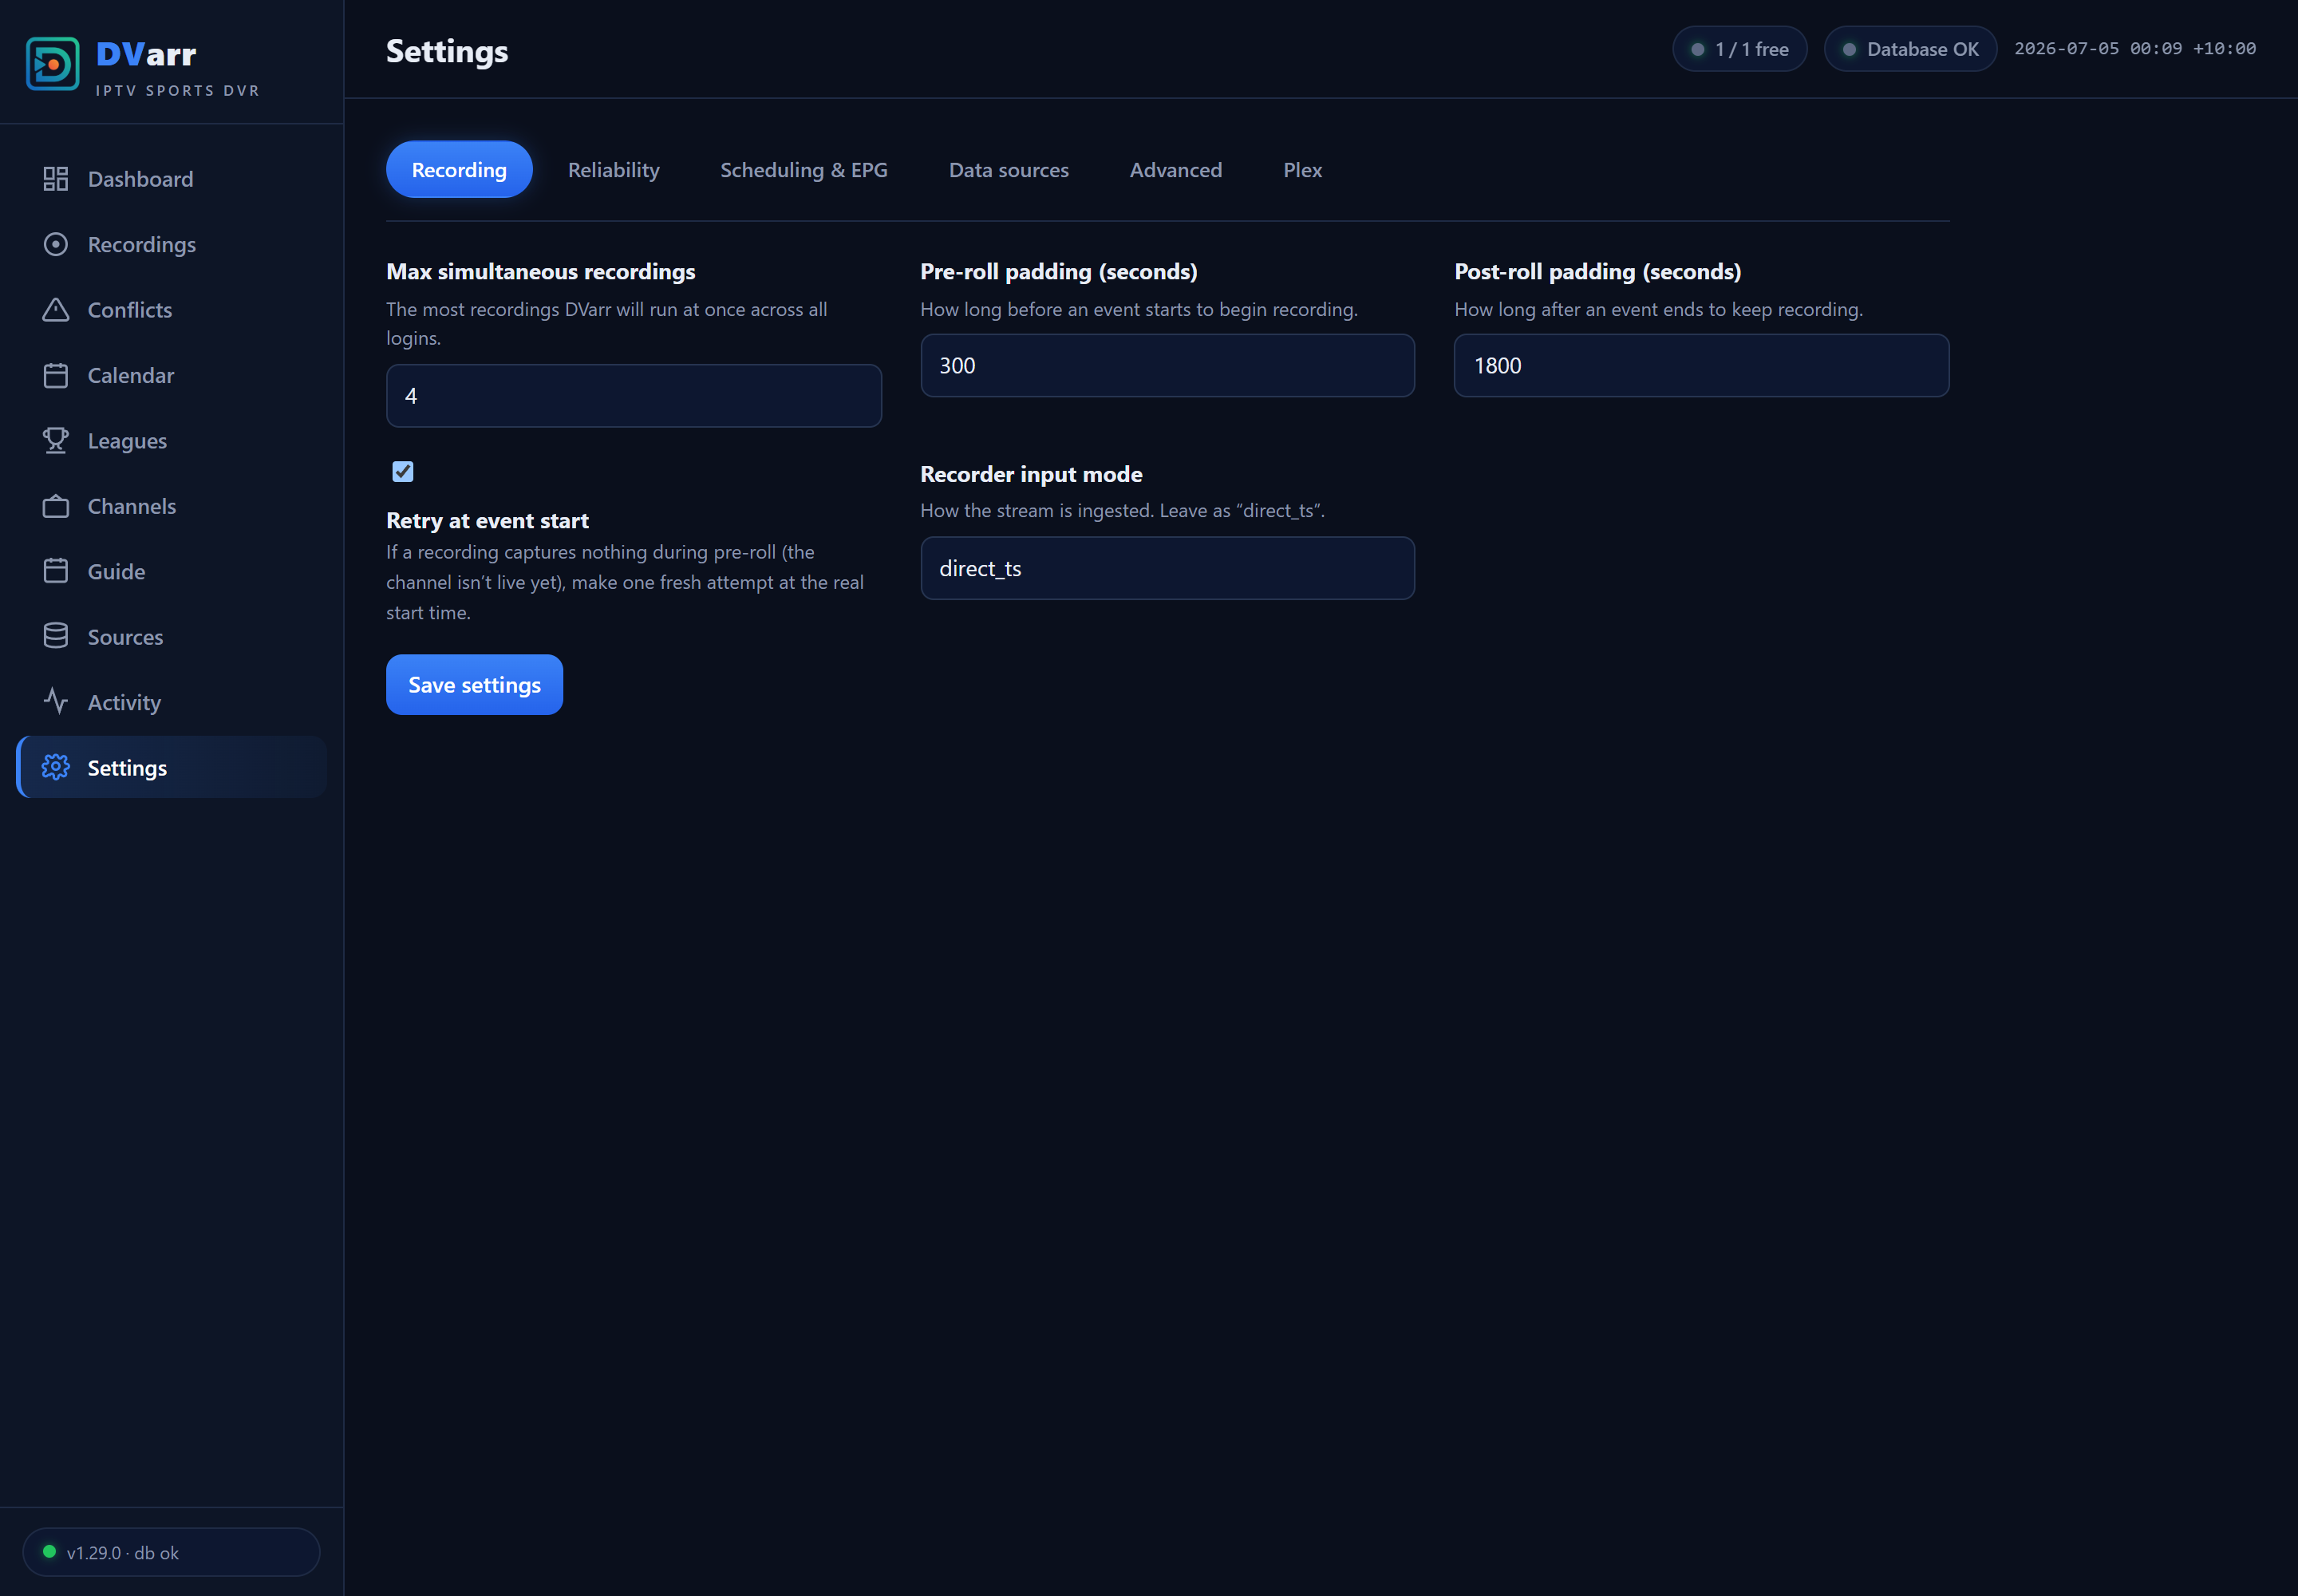Open the Activity page

[171, 702]
